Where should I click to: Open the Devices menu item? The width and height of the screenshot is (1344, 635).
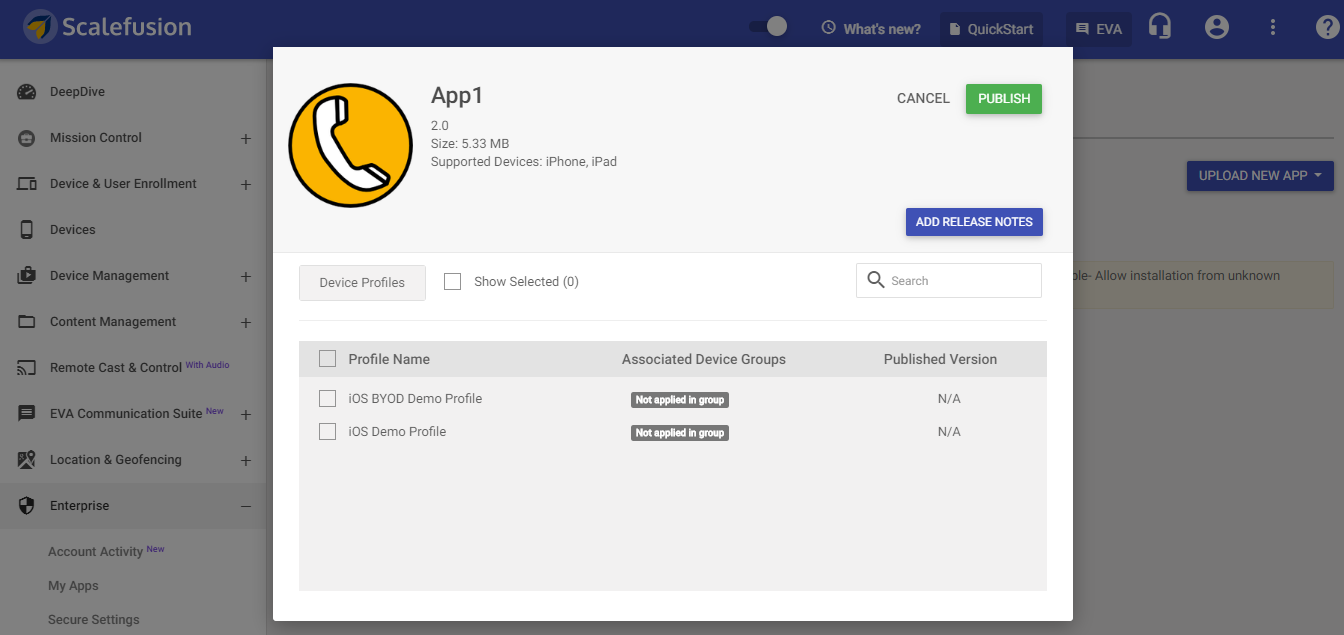(73, 230)
